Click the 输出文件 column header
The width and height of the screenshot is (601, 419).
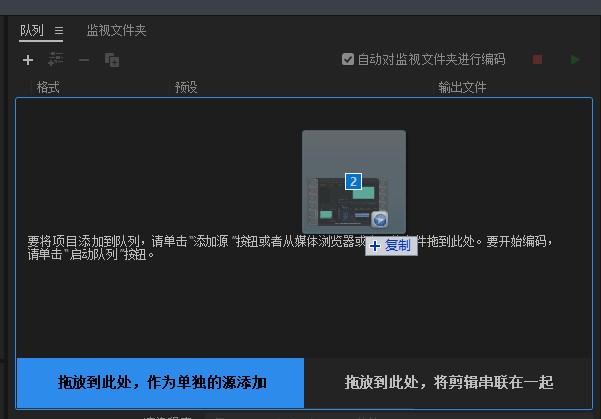462,87
